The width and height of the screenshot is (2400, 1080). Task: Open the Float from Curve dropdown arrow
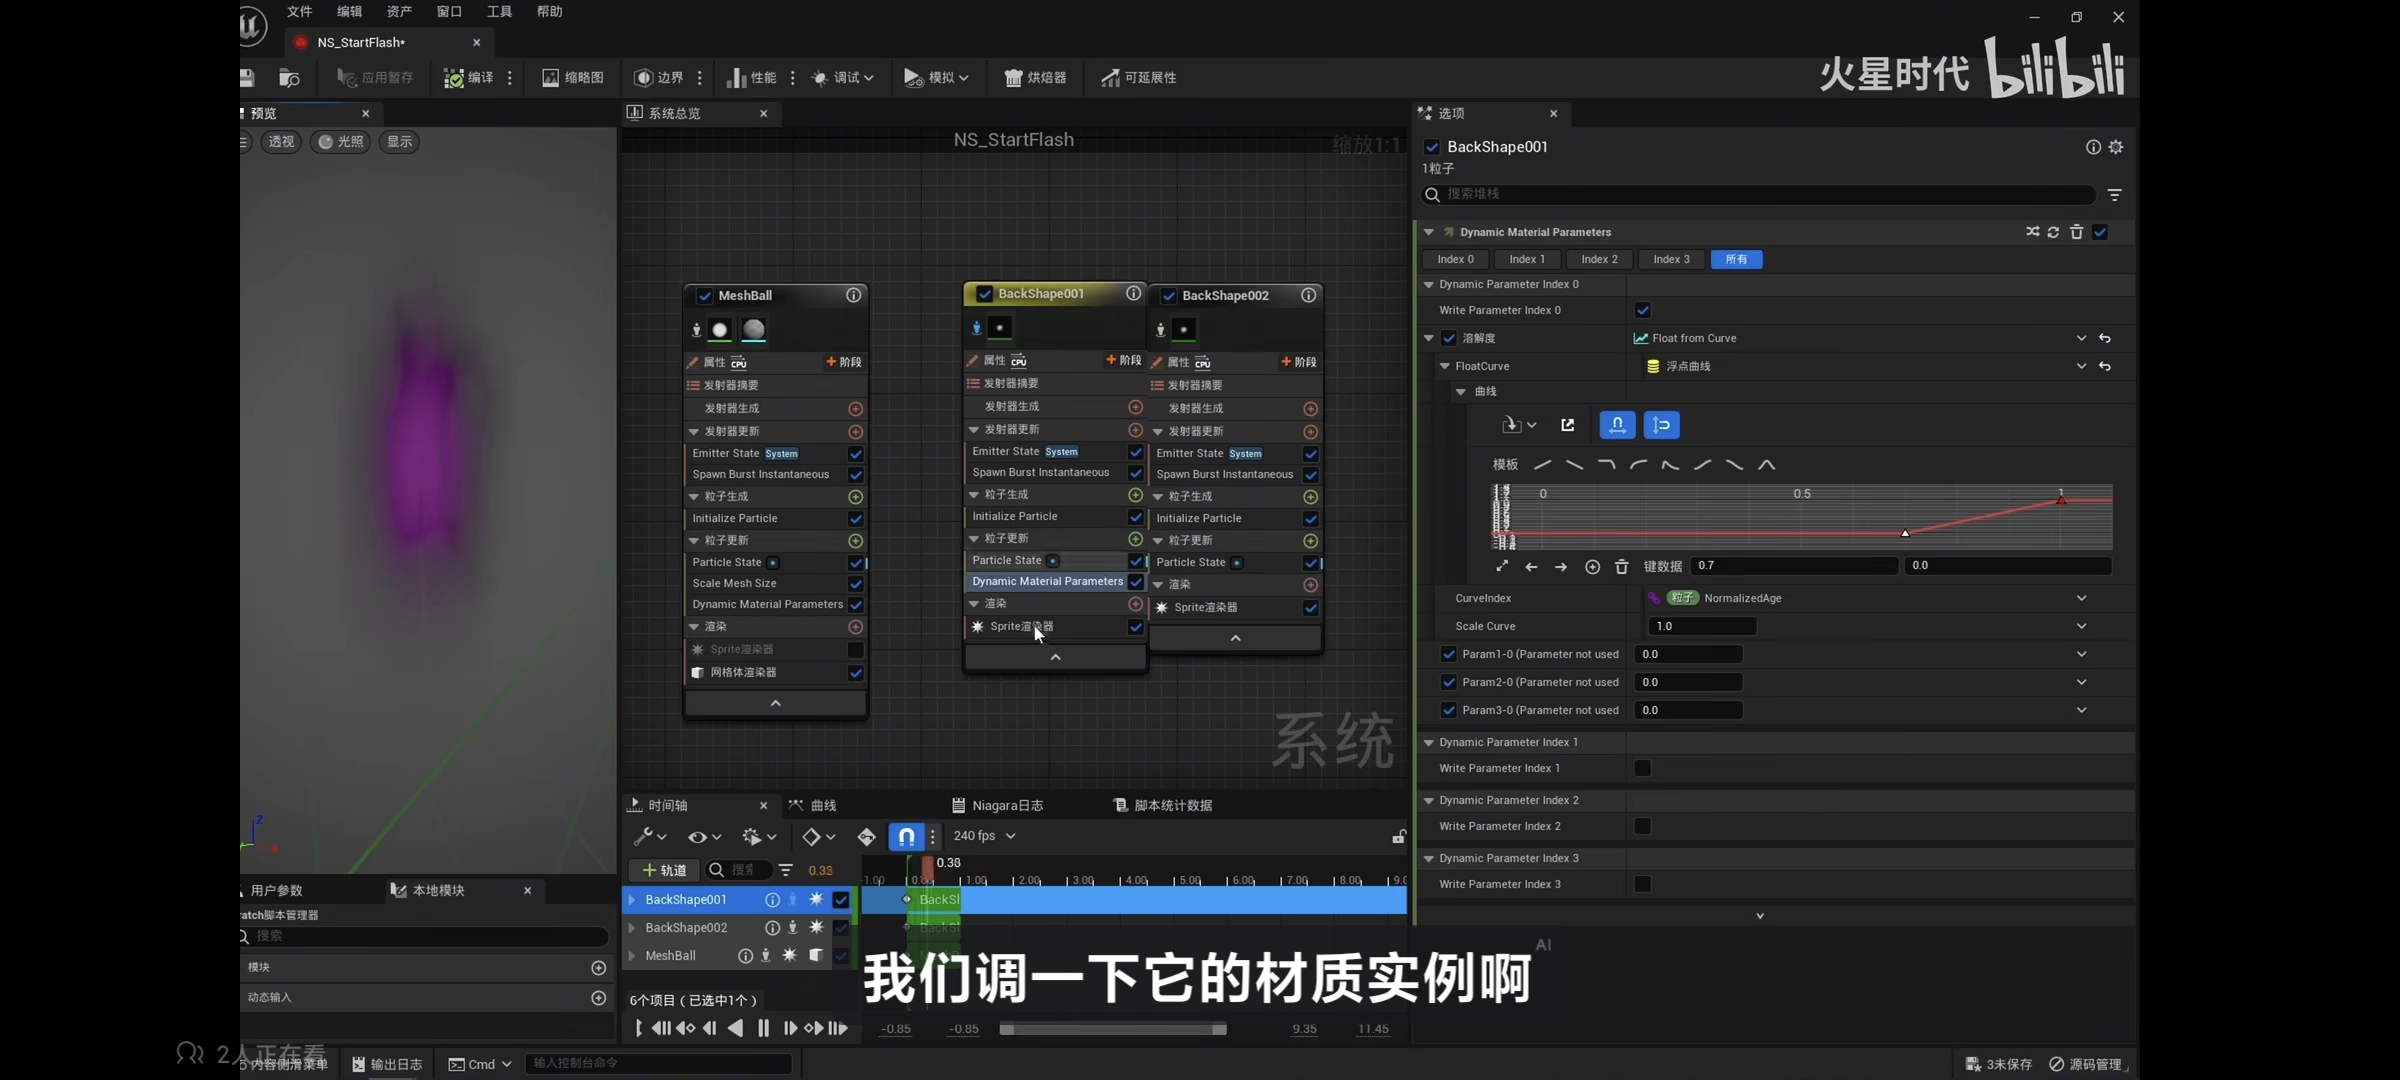click(x=2081, y=338)
